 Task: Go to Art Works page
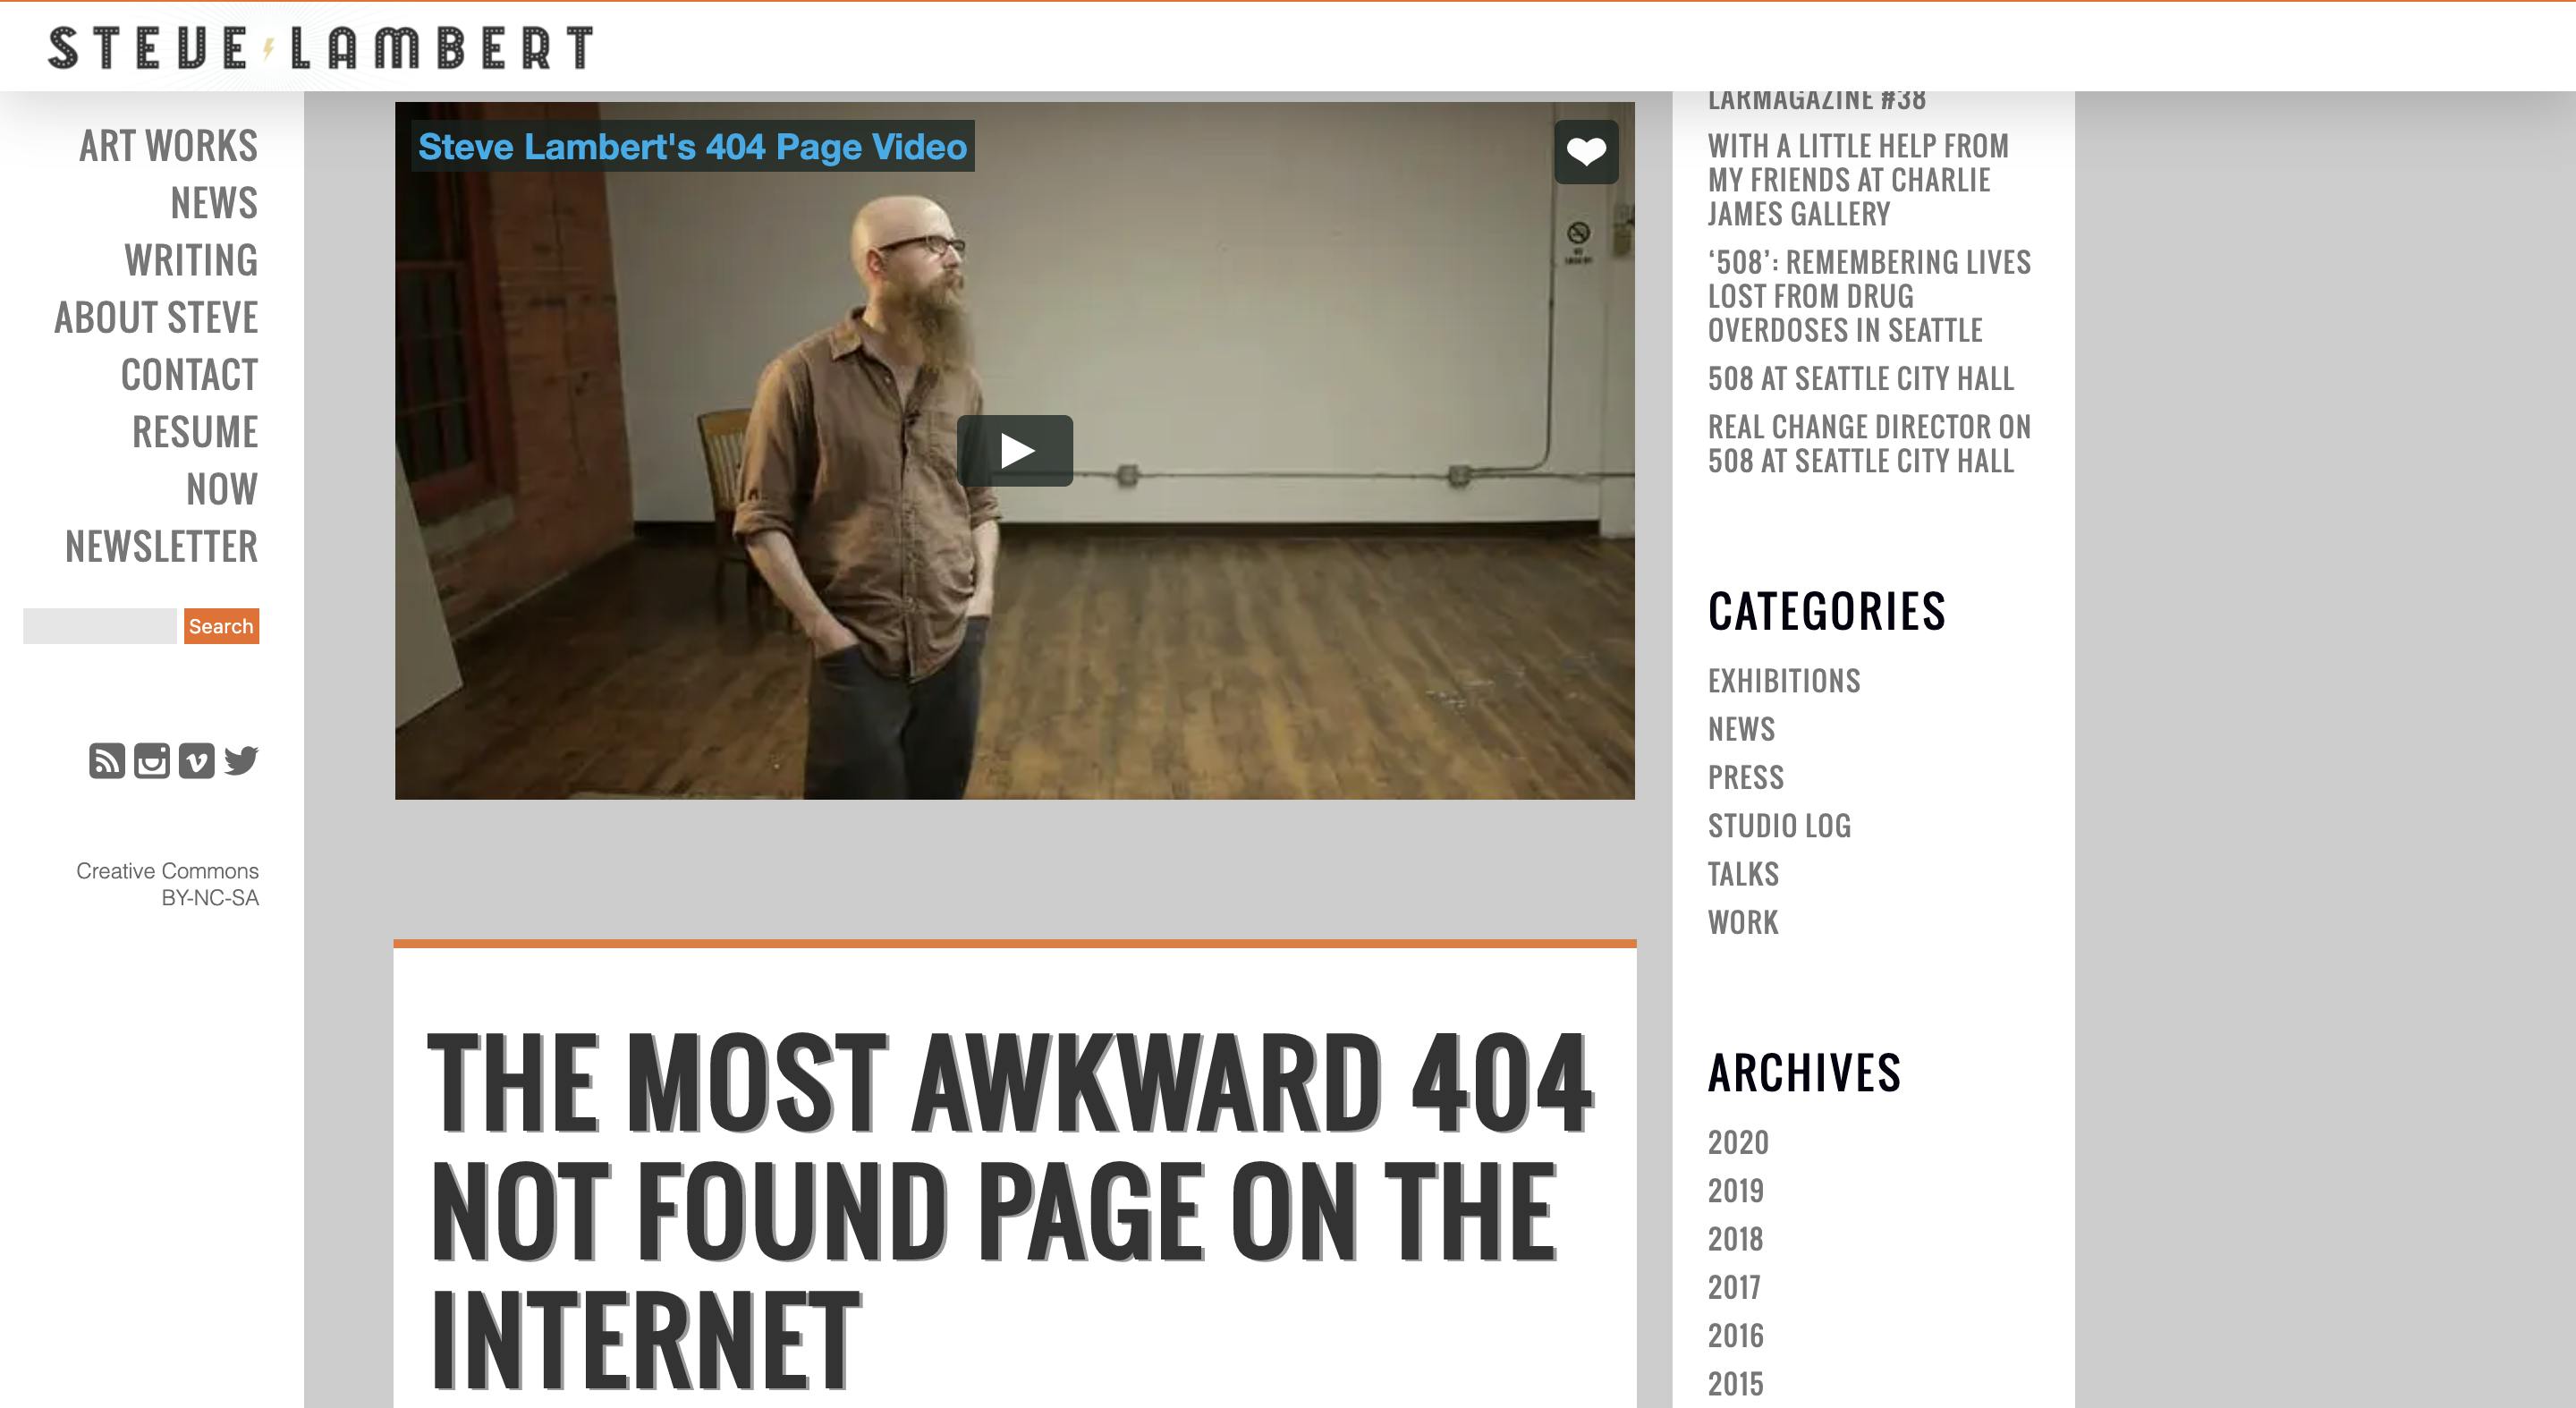(169, 146)
